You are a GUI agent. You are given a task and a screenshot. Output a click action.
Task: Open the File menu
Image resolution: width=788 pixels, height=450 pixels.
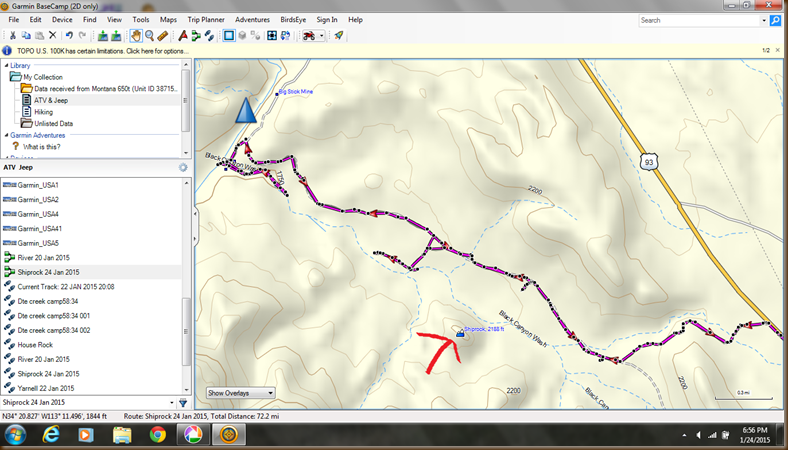pos(14,20)
